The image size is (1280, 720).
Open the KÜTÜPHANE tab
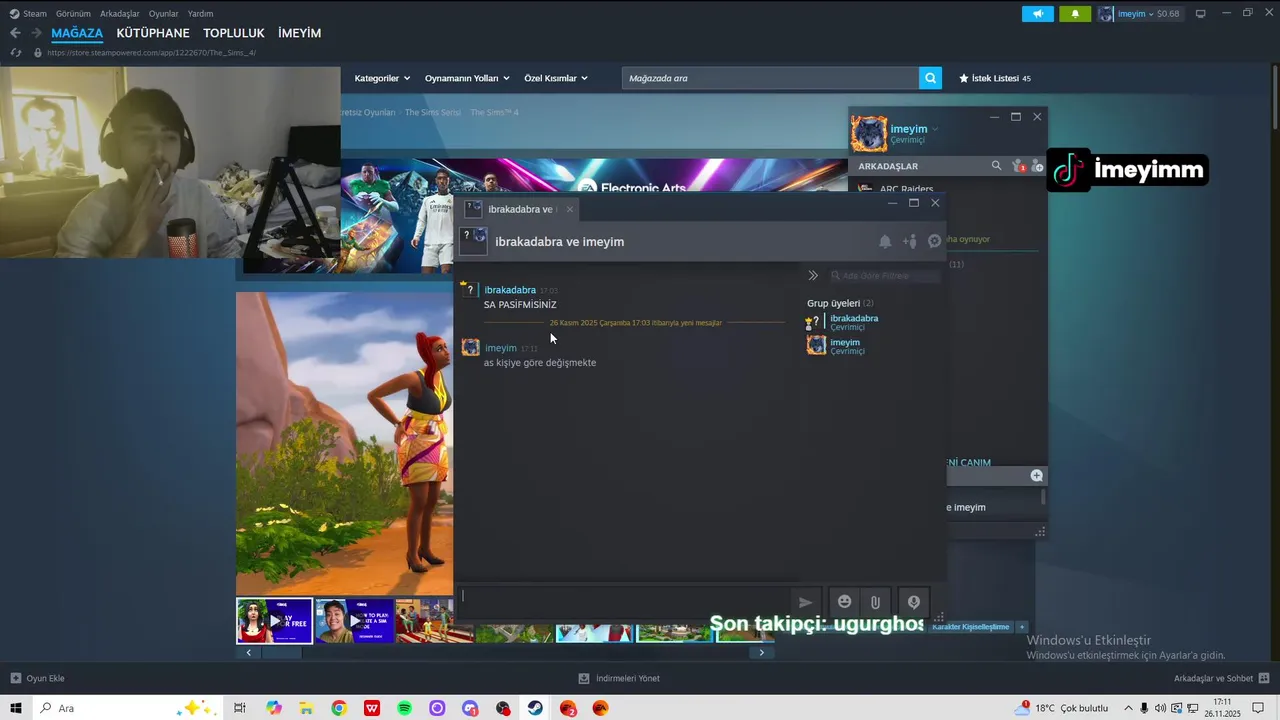153,33
